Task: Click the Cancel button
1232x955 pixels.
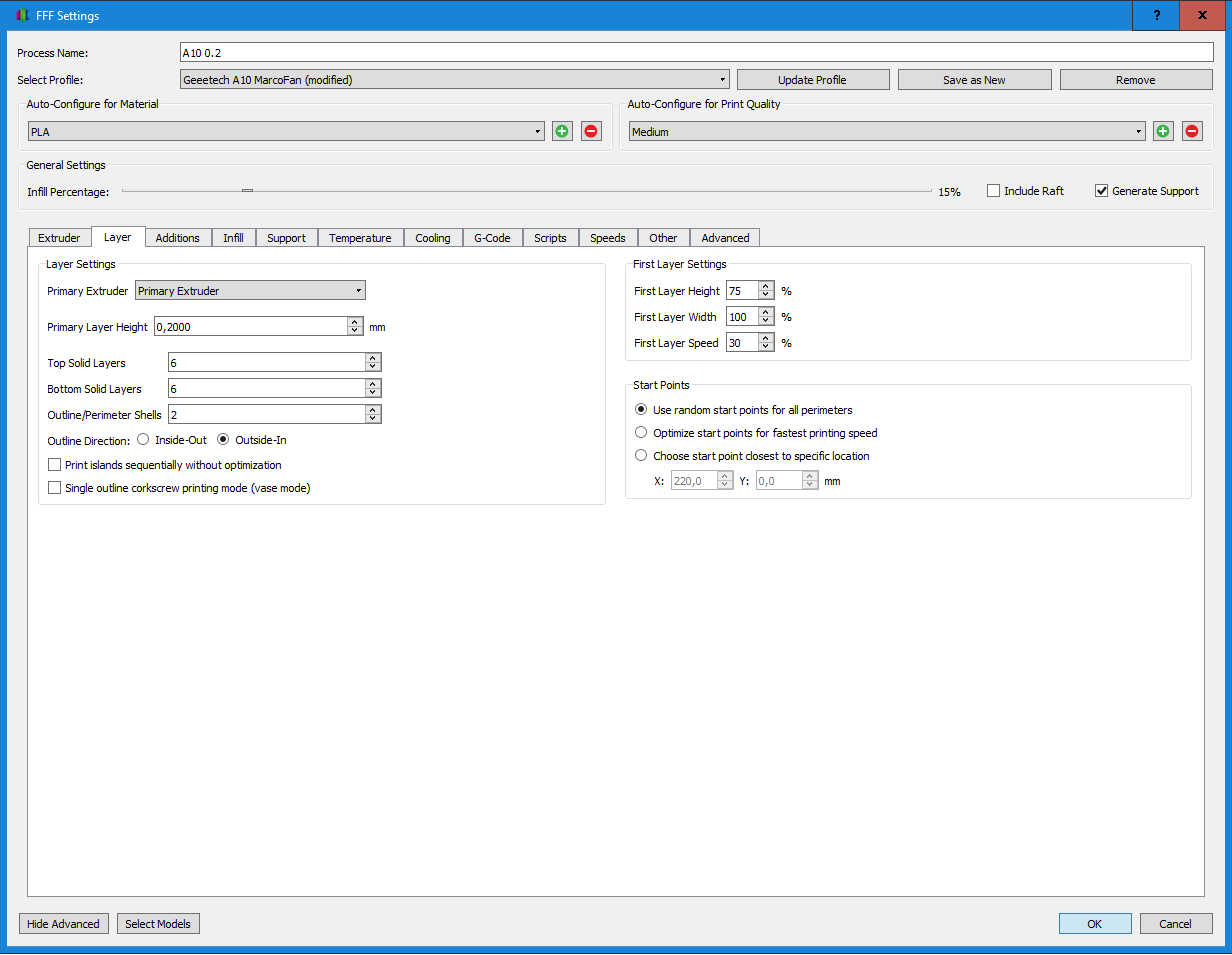Action: click(x=1176, y=924)
